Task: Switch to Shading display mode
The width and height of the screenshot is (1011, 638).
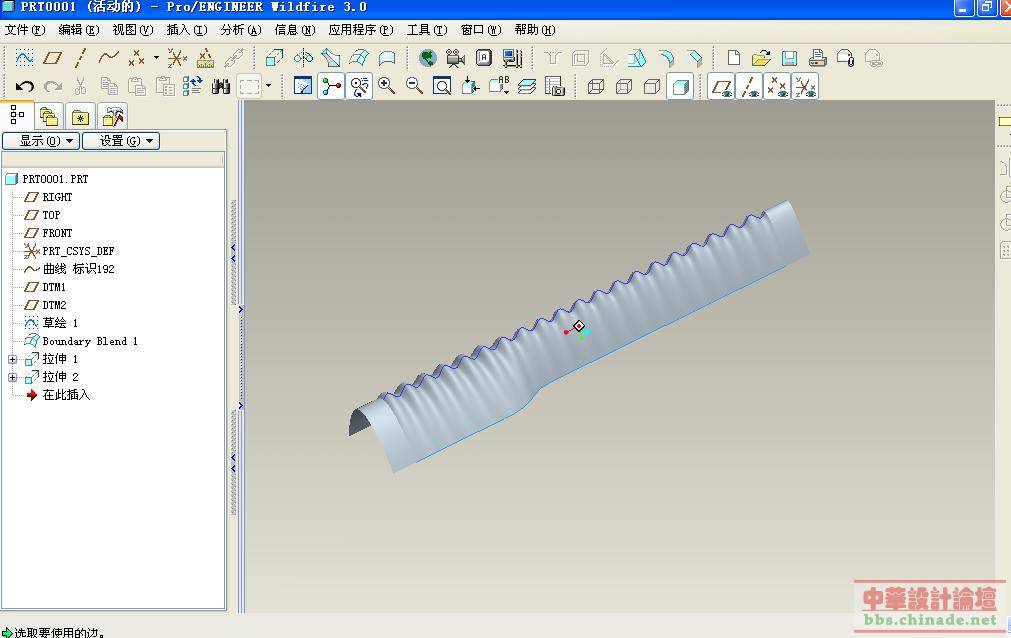Action: pyautogui.click(x=680, y=86)
